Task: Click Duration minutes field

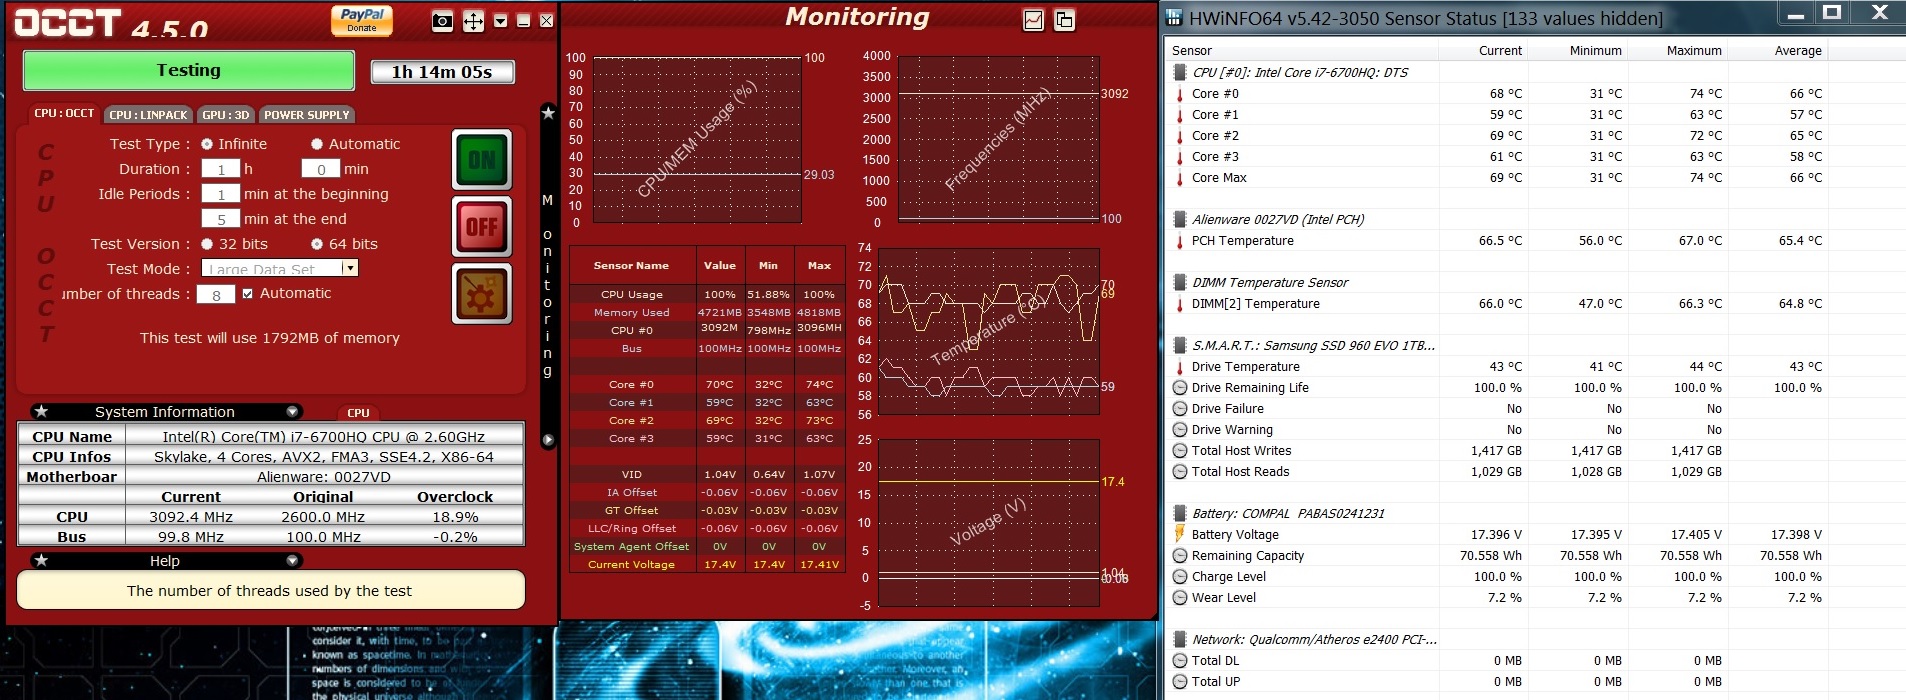Action: (x=321, y=169)
